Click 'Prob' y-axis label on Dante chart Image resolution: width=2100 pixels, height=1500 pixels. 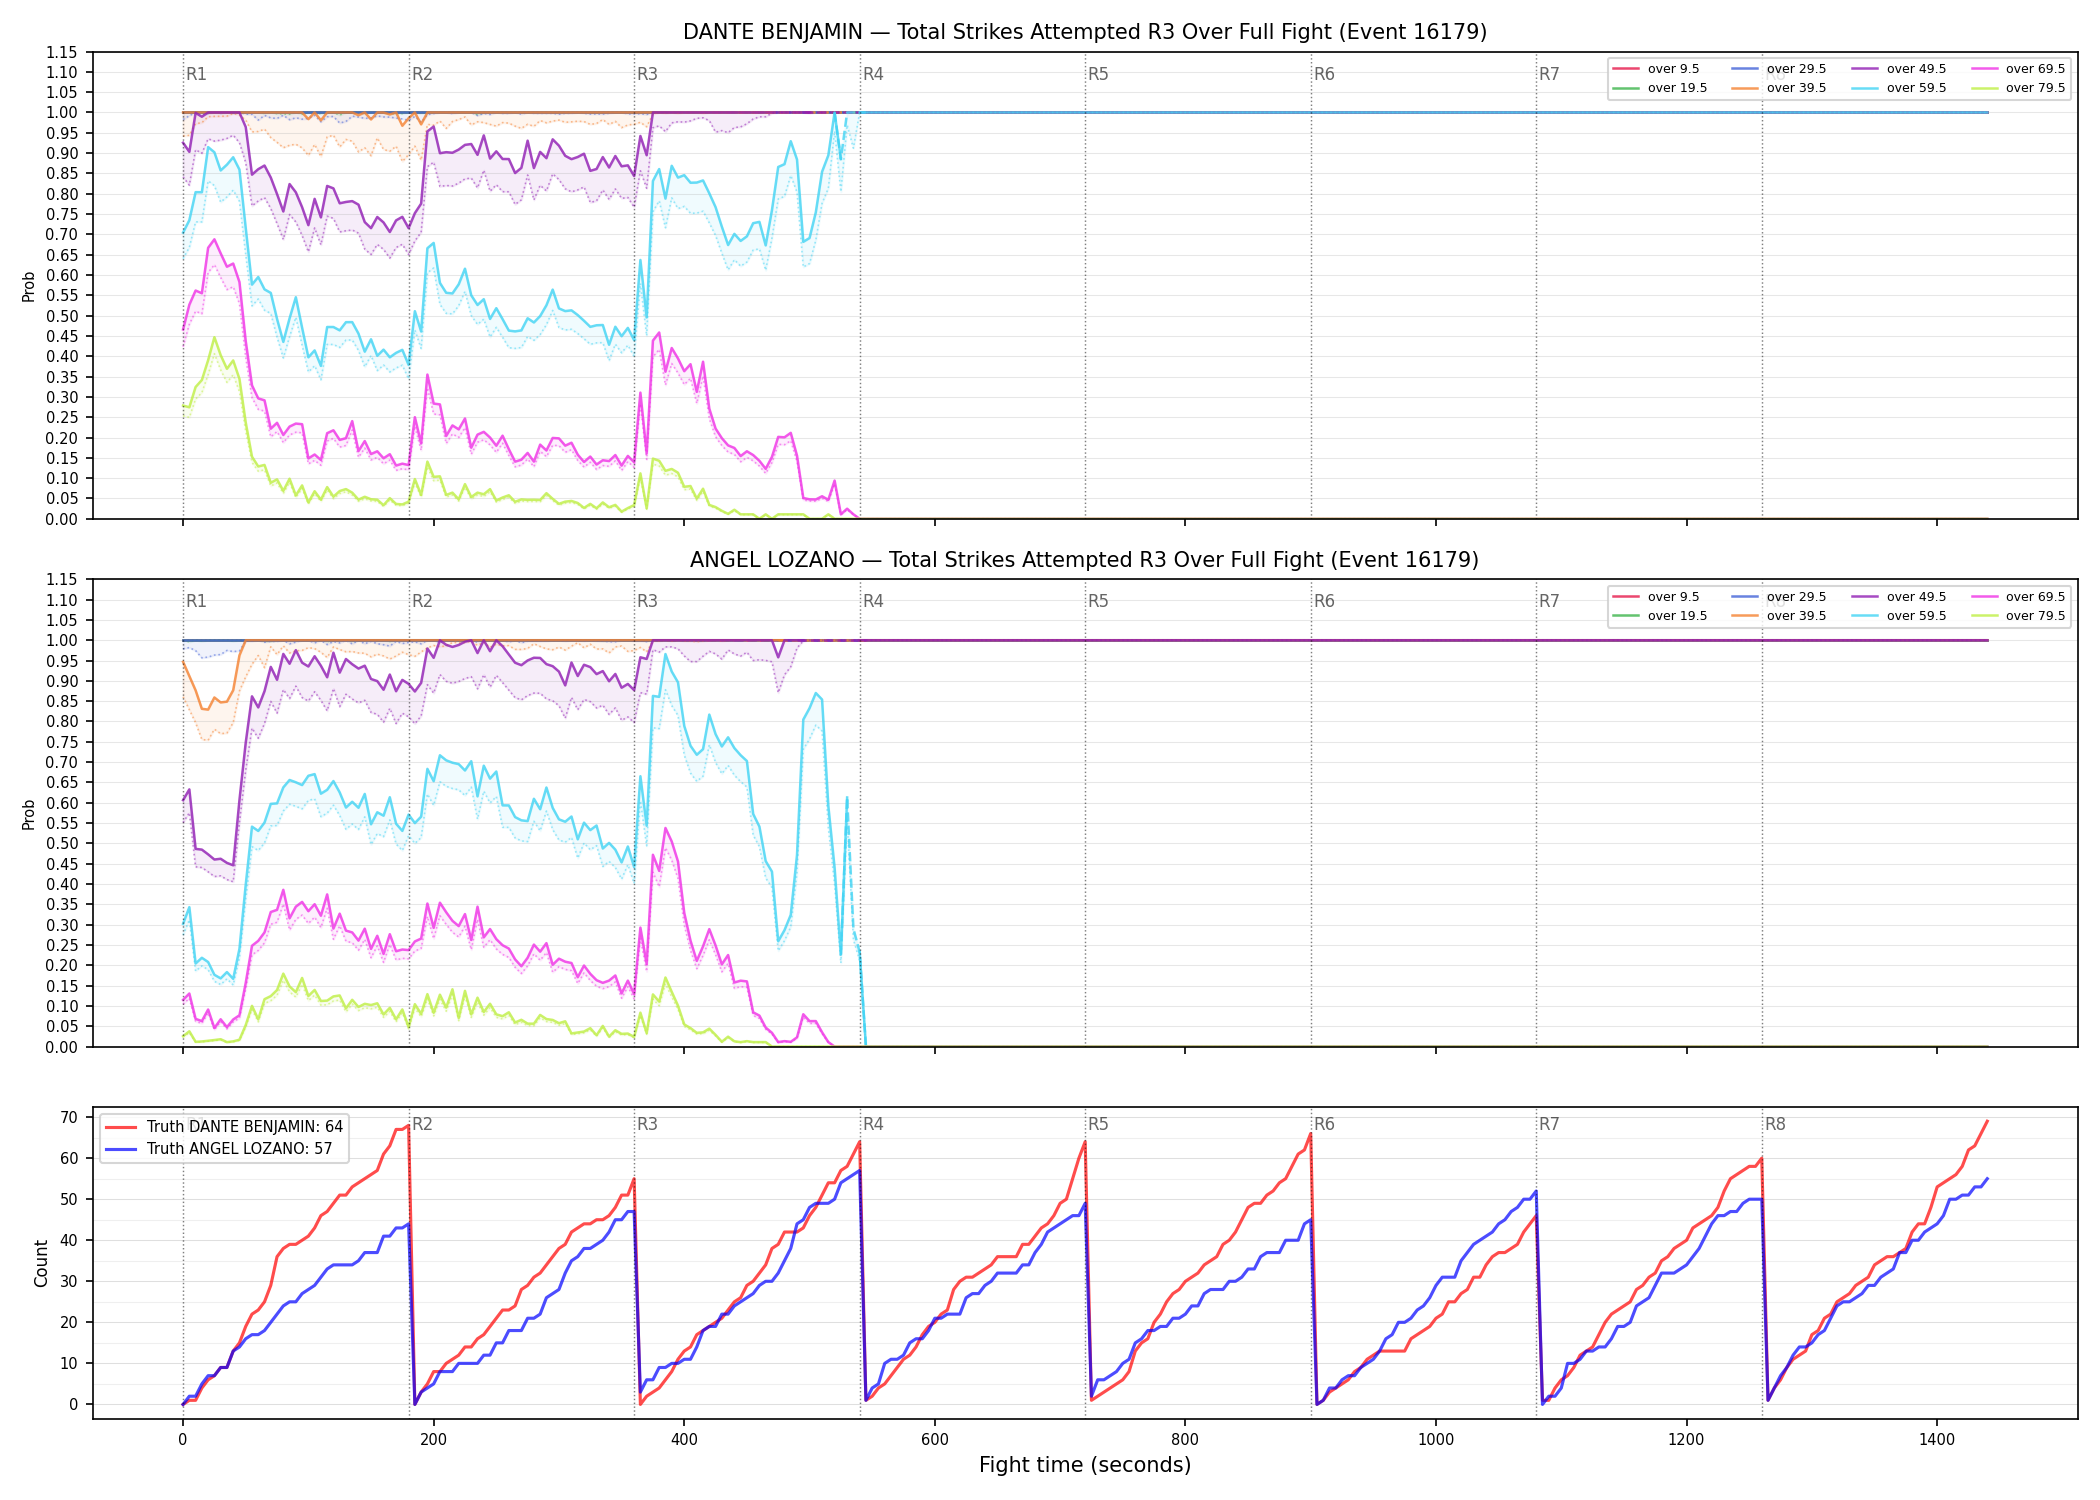[29, 286]
